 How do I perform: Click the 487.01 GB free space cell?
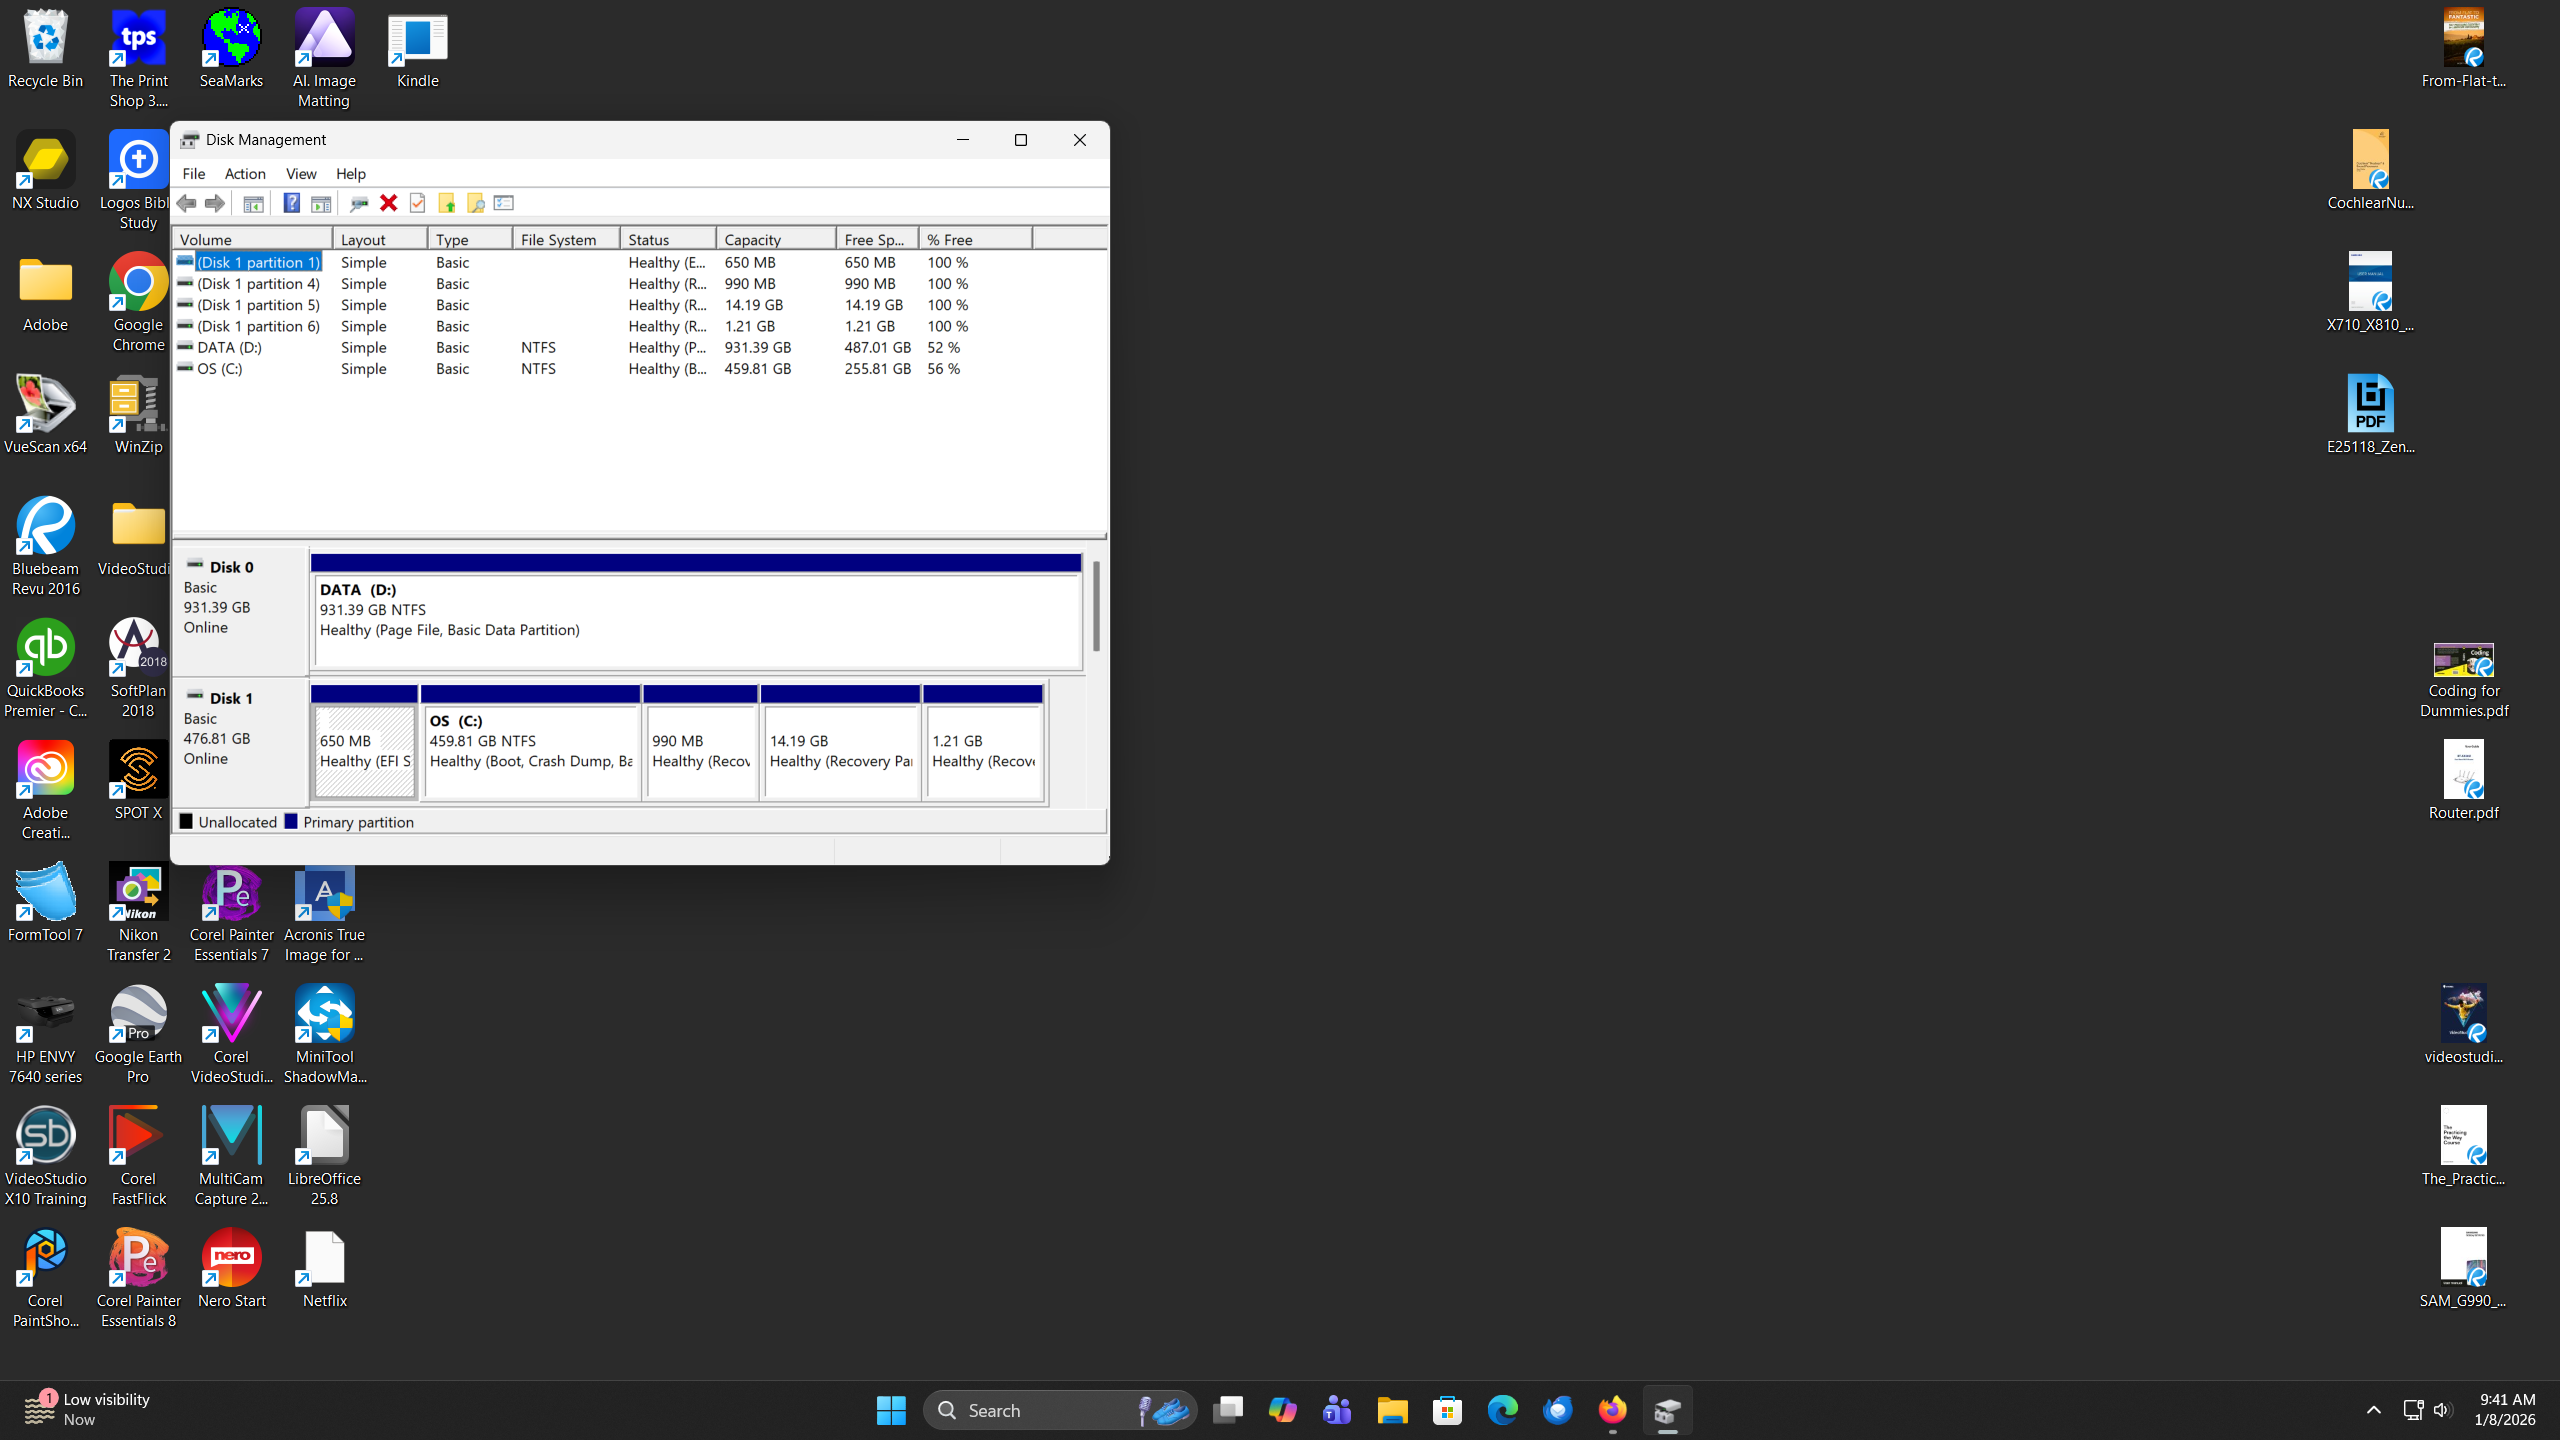point(877,347)
